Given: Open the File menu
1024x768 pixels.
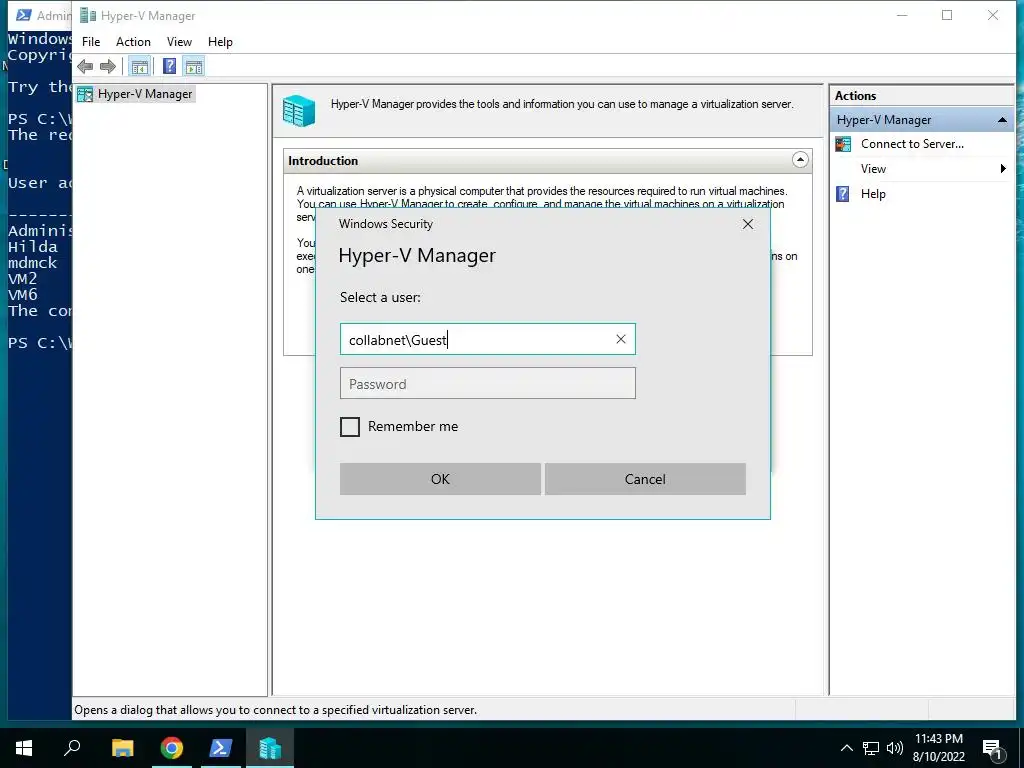Looking at the screenshot, I should click(x=91, y=42).
